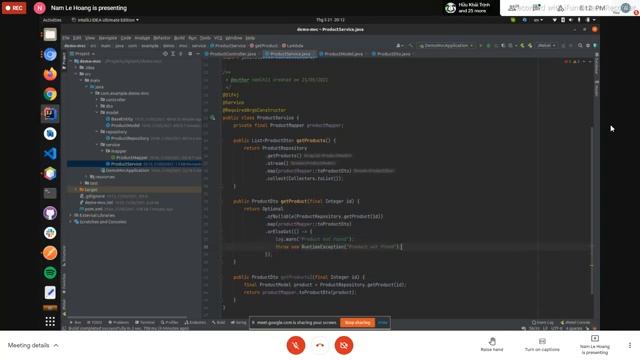Open the Problems tool window
This screenshot has height=360, width=640.
pyautogui.click(x=118, y=322)
